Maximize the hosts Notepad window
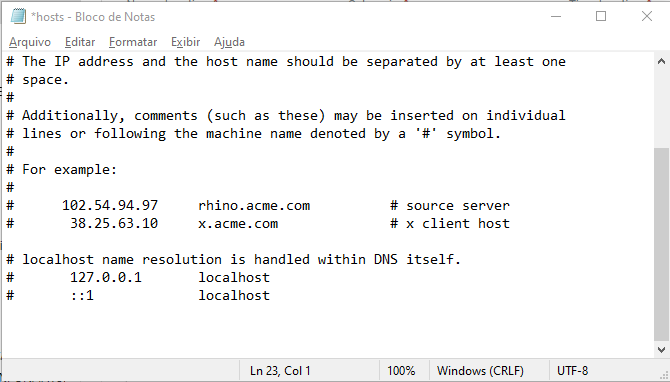Viewport: 670px width, 382px height. click(x=601, y=16)
